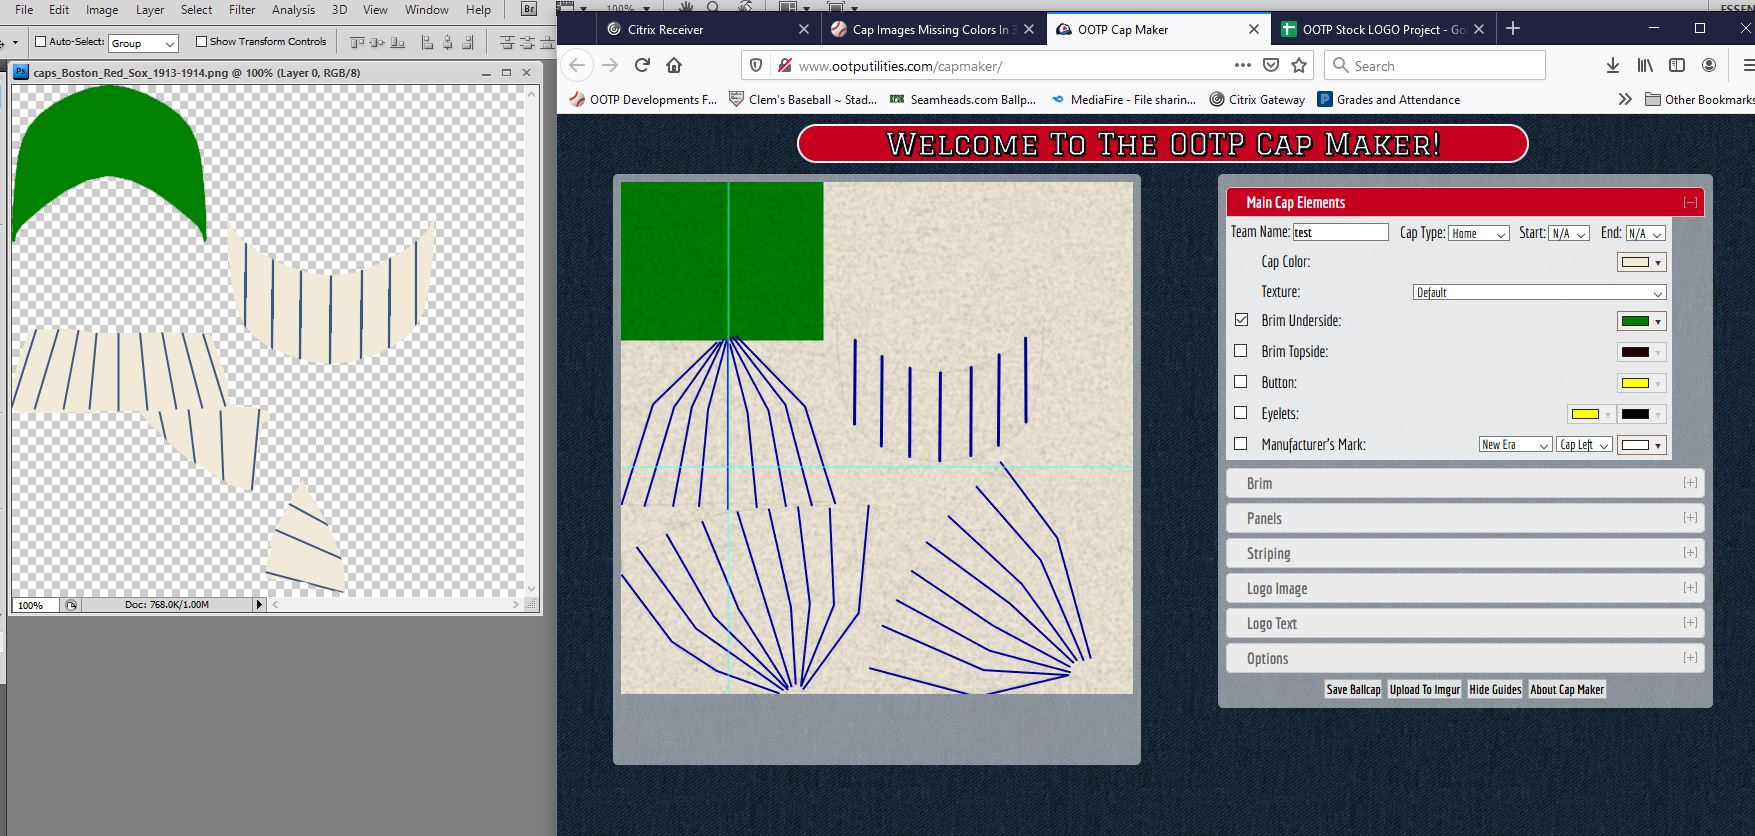This screenshot has height=836, width=1755.
Task: Click the Save Ballcap button
Action: click(1352, 689)
